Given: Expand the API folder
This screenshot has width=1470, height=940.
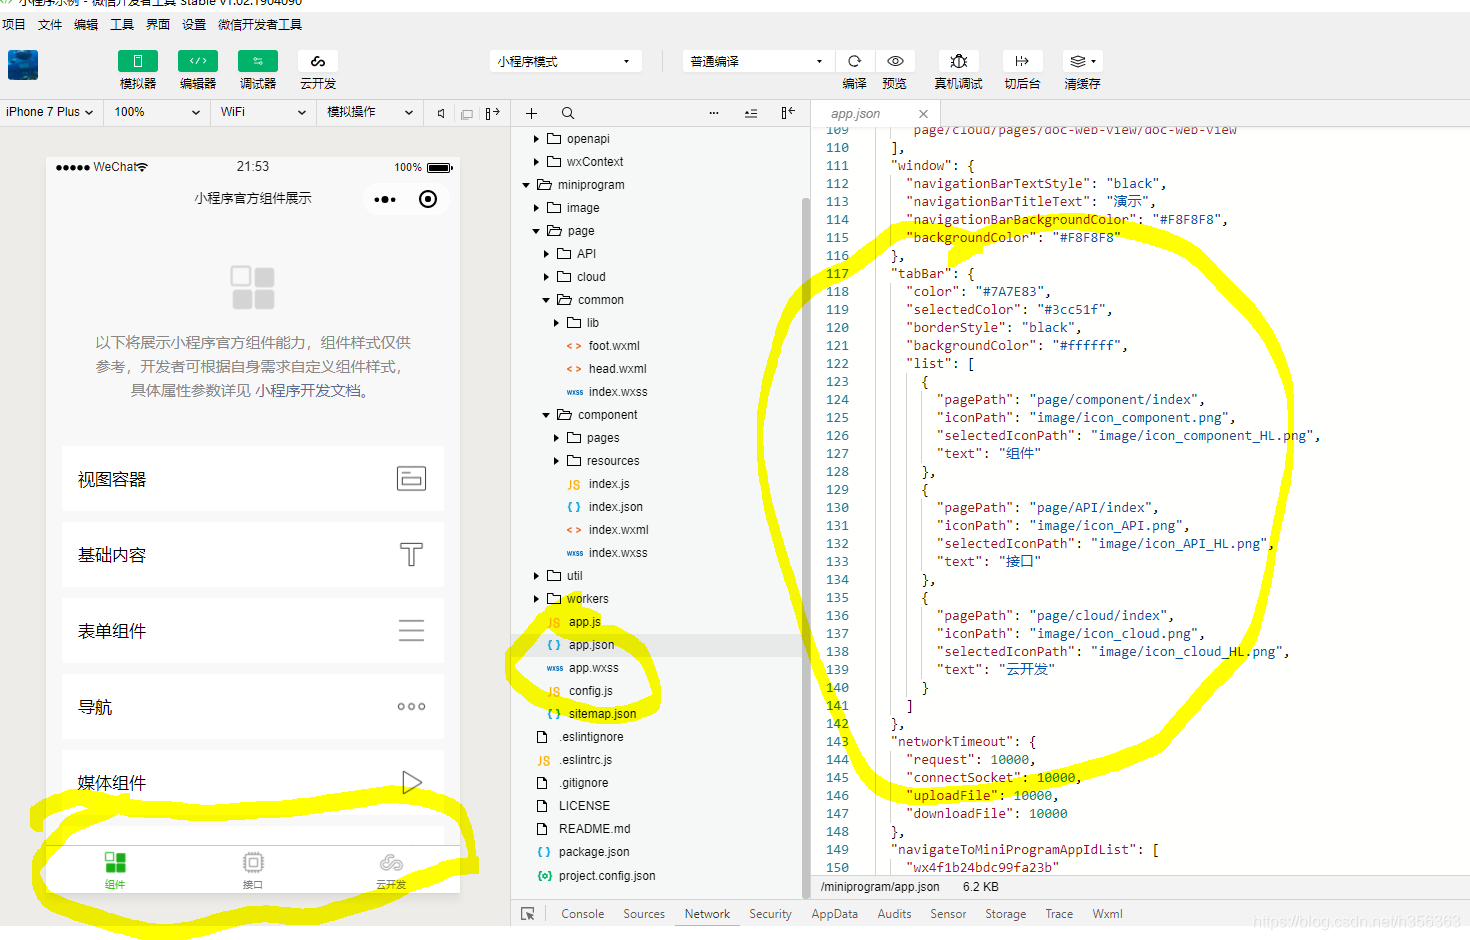Looking at the screenshot, I should click(x=546, y=254).
